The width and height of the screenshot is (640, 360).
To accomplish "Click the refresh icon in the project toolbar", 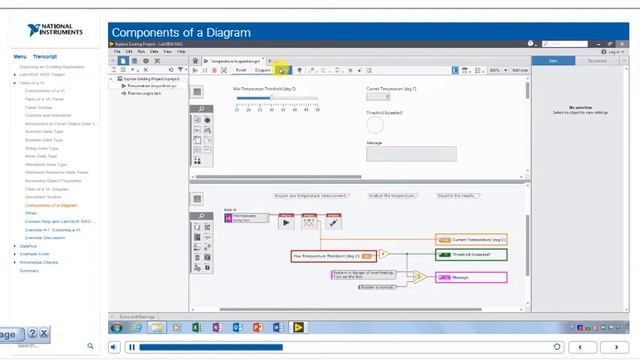I will click(x=171, y=70).
